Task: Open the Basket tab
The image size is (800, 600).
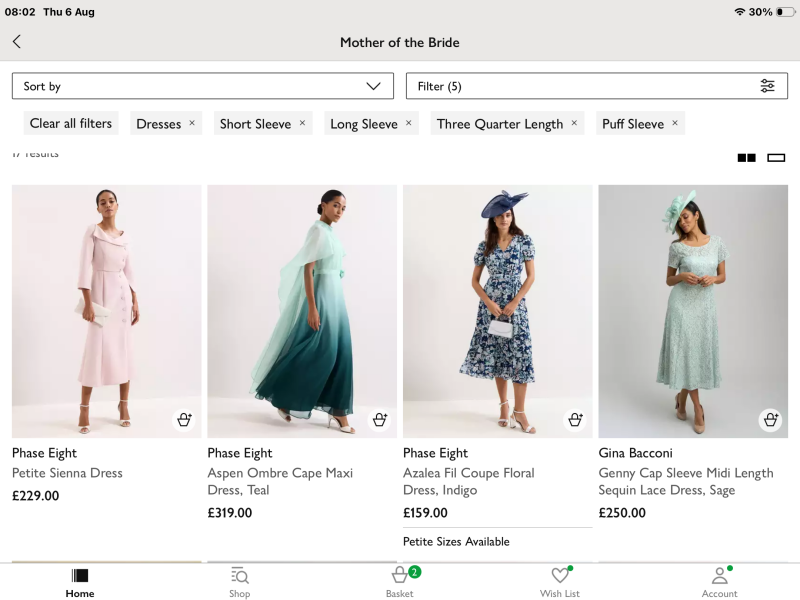Action: point(400,583)
